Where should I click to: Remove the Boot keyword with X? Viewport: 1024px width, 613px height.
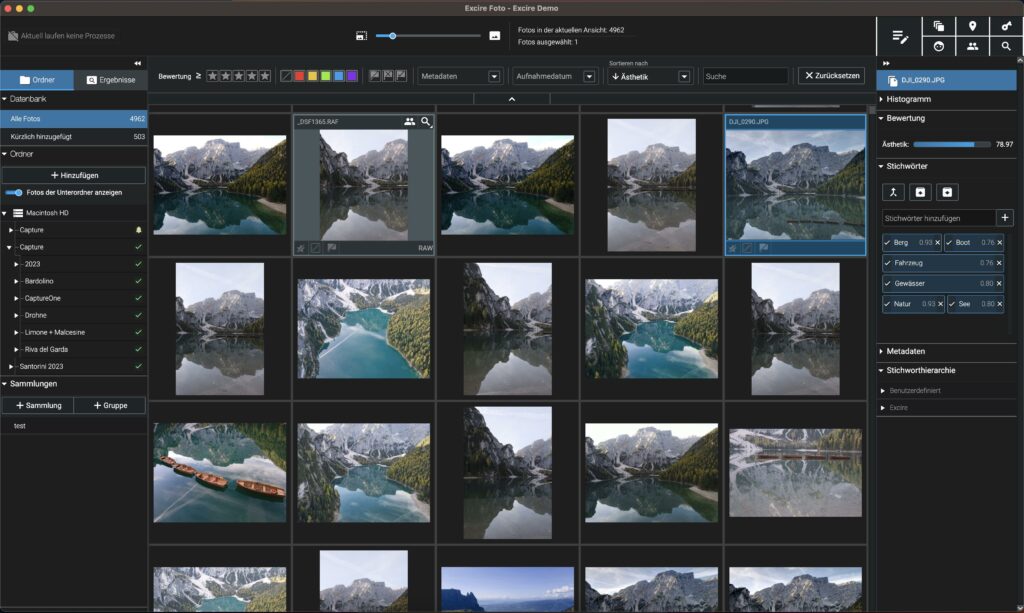click(999, 243)
